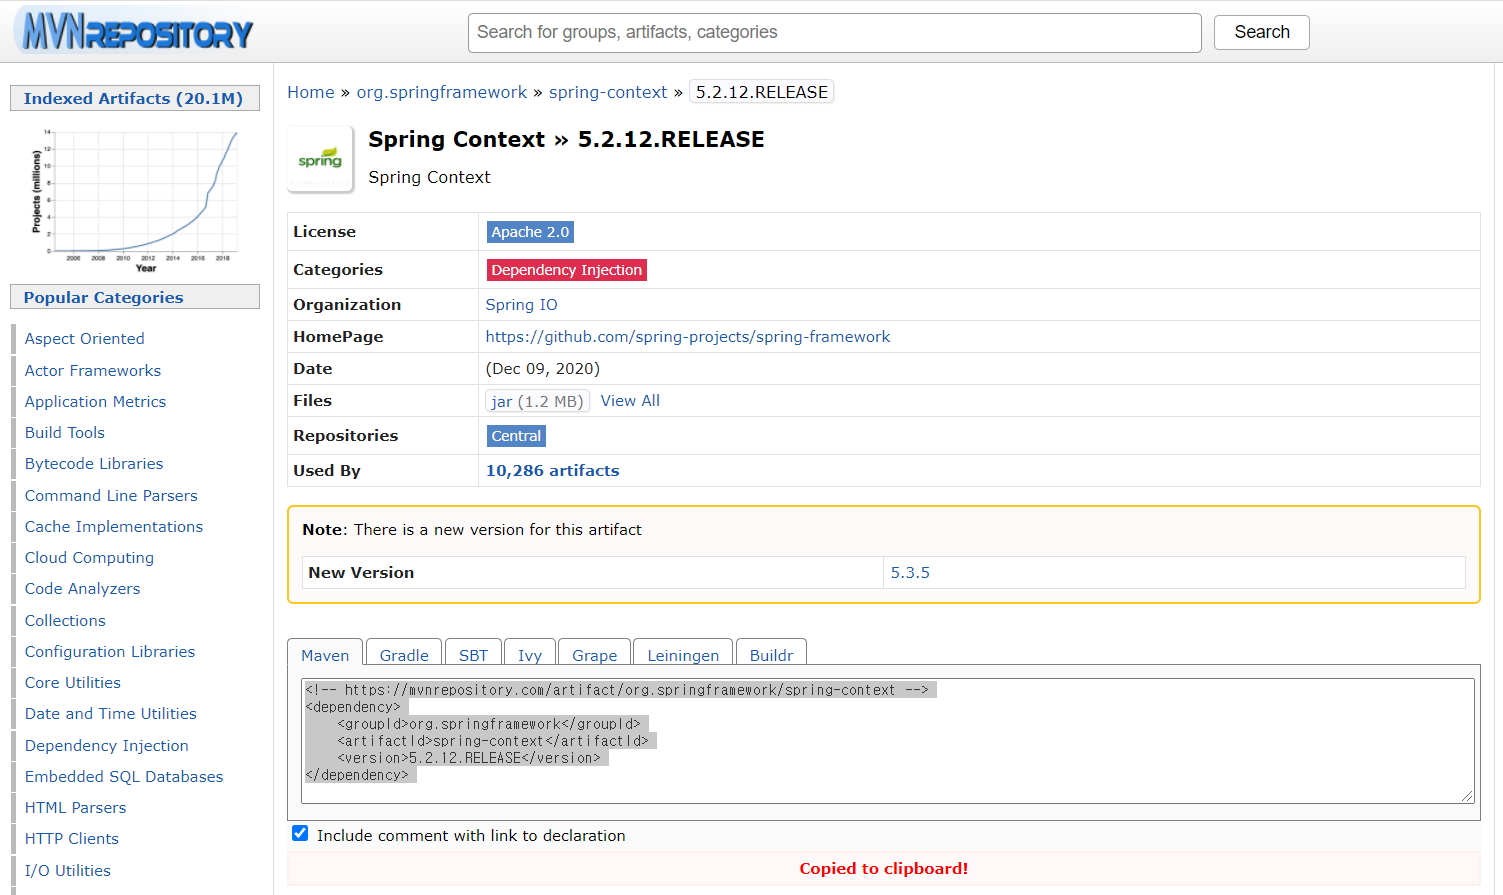Image resolution: width=1503 pixels, height=895 pixels.
Task: Focus the artifact search field
Action: 834,32
